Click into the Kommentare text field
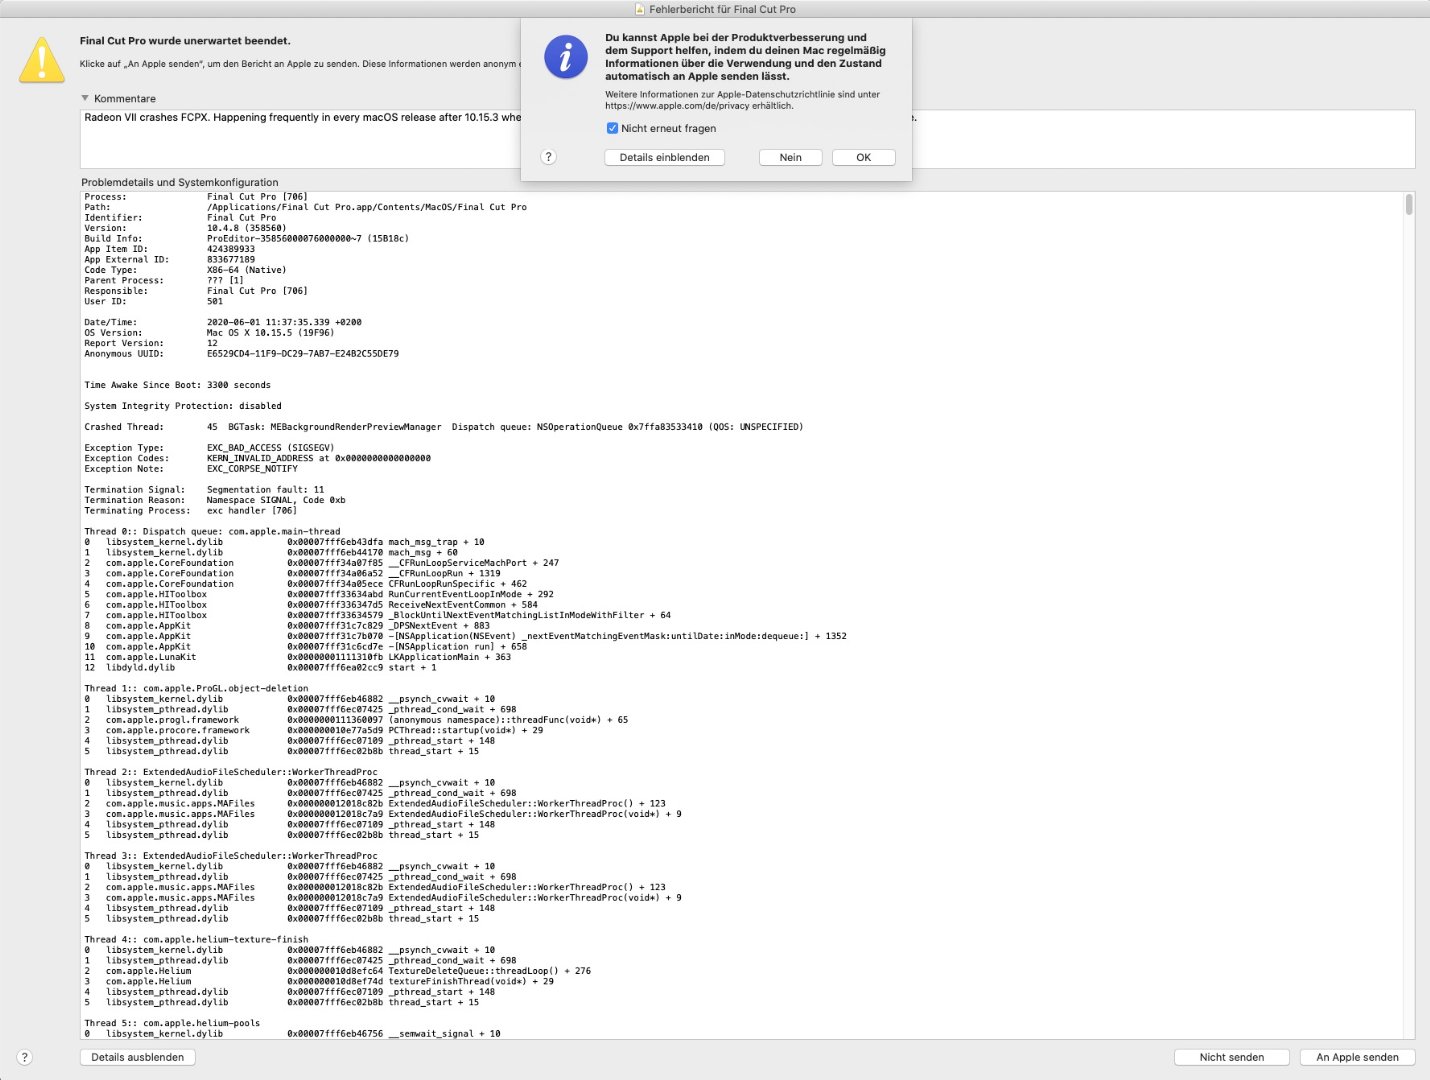Viewport: 1430px width, 1080px height. [747, 139]
